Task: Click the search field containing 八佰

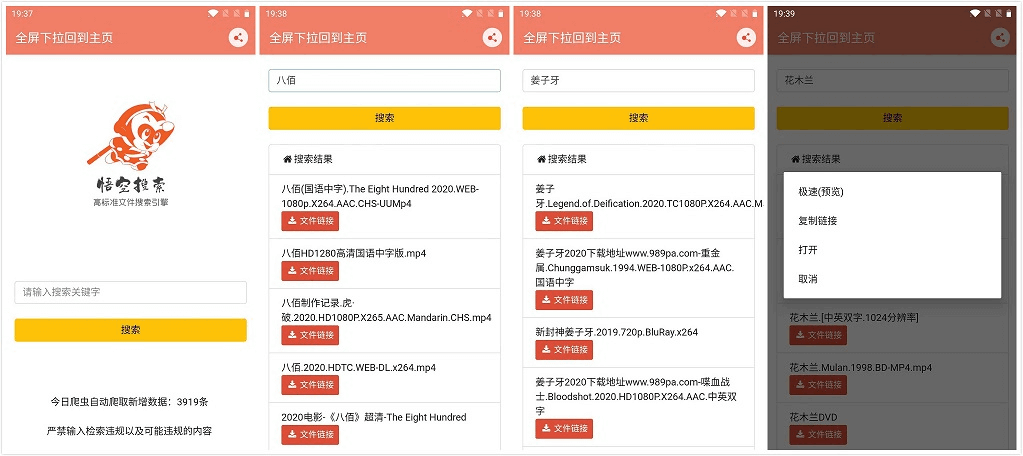Action: point(384,81)
